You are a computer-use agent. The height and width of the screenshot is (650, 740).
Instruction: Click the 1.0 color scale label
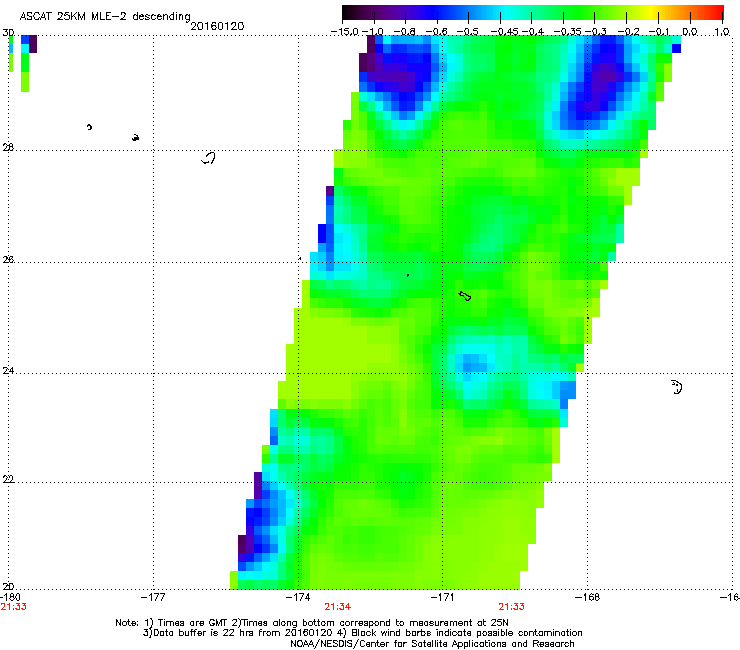point(722,32)
